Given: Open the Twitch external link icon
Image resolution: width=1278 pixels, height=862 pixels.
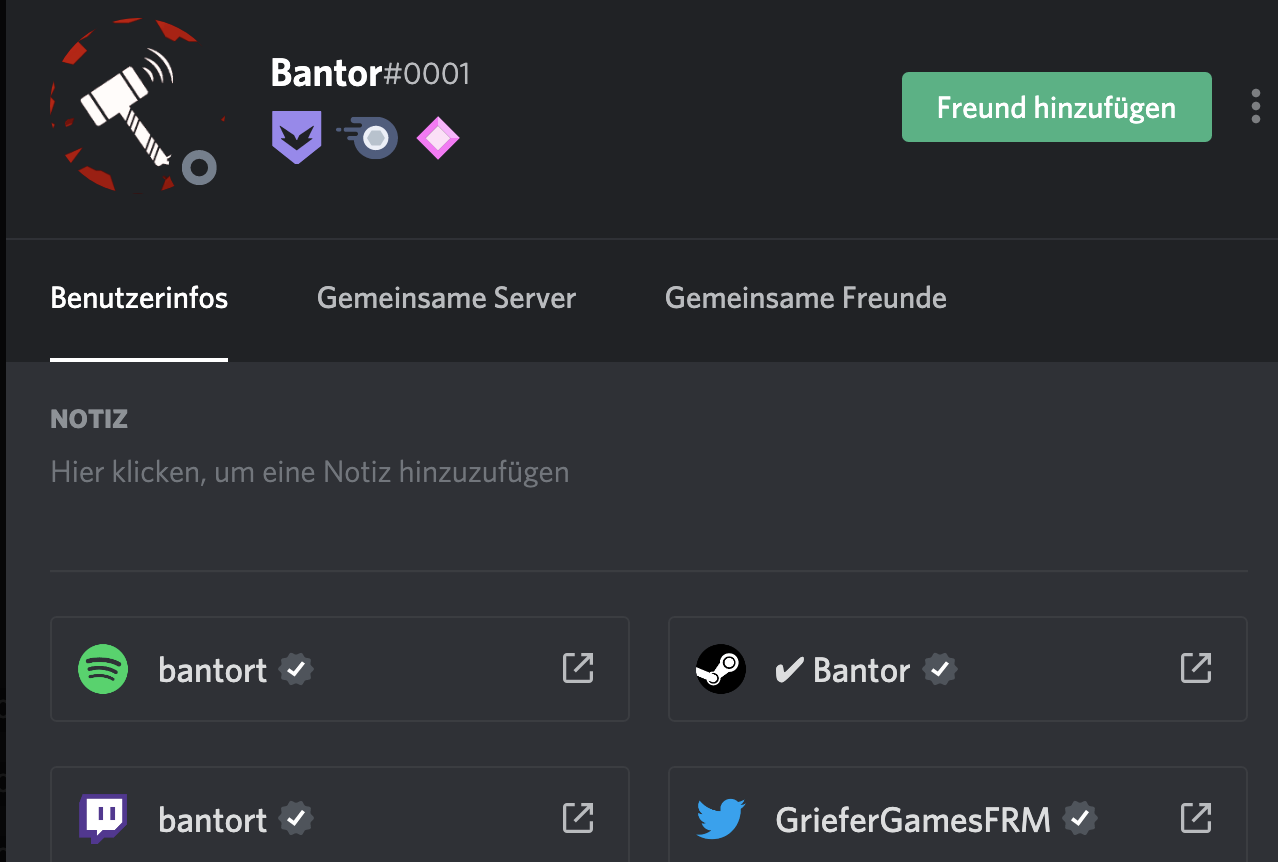Looking at the screenshot, I should (x=578, y=818).
